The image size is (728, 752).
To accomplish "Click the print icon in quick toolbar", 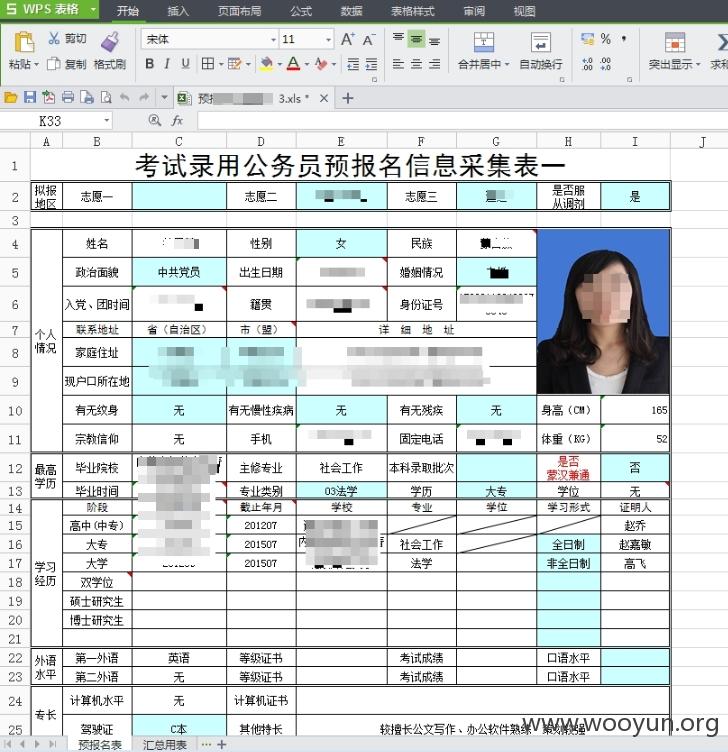I will [68, 98].
